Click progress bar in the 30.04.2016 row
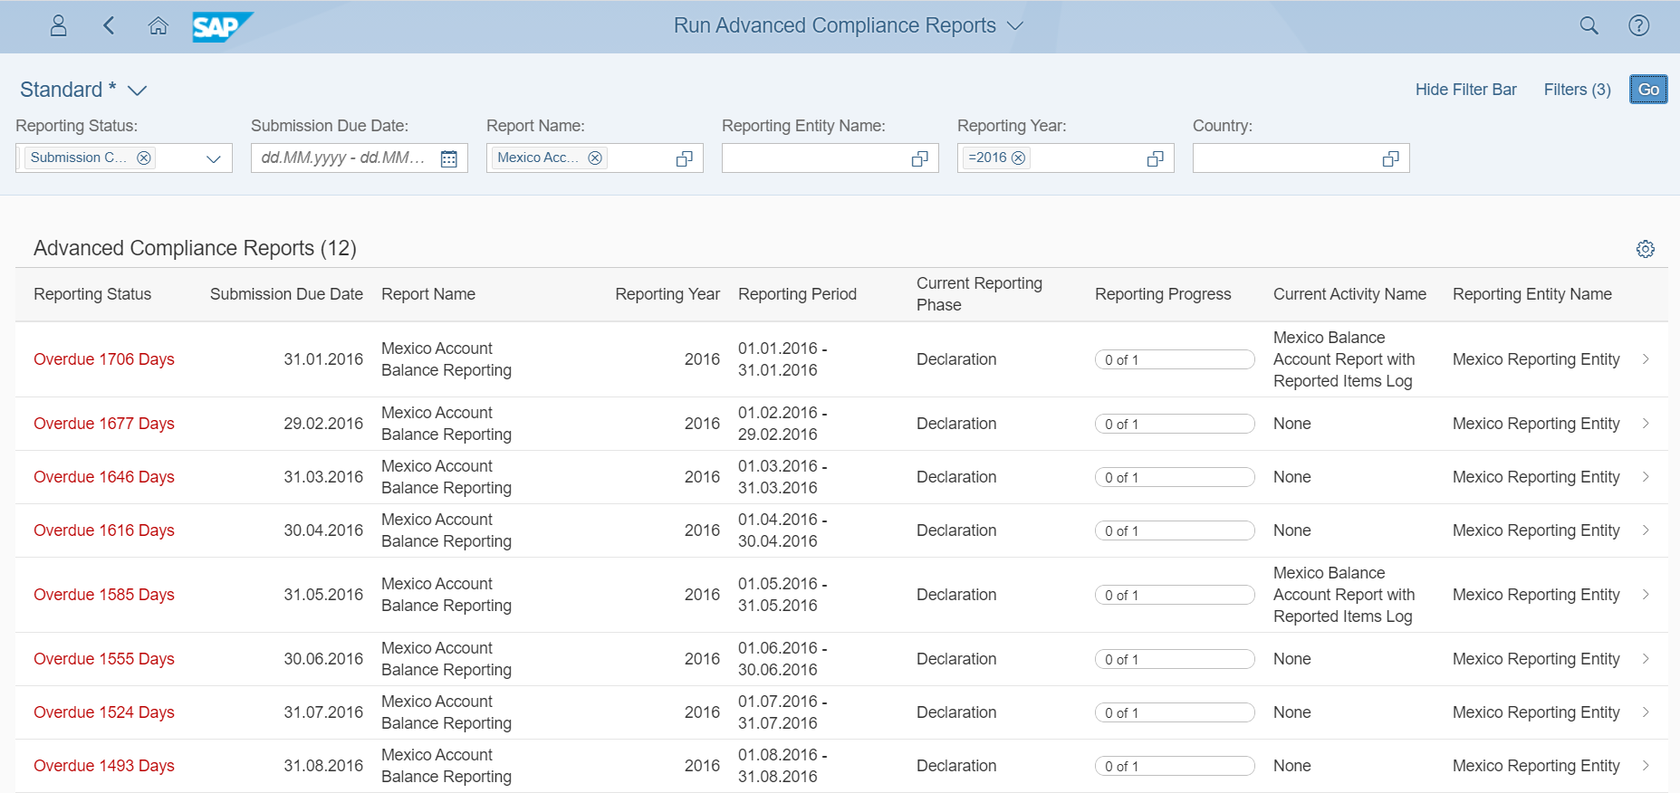The width and height of the screenshot is (1680, 793). click(x=1175, y=530)
